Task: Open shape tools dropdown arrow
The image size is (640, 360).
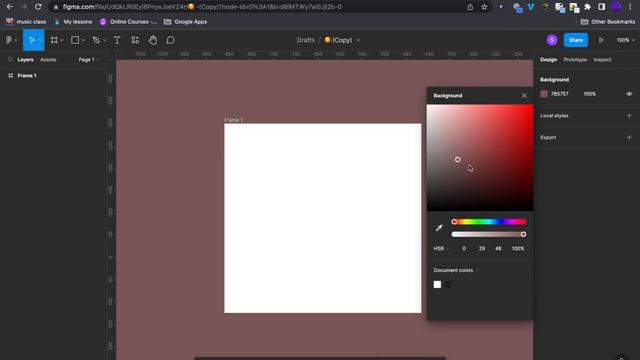Action: [83, 40]
